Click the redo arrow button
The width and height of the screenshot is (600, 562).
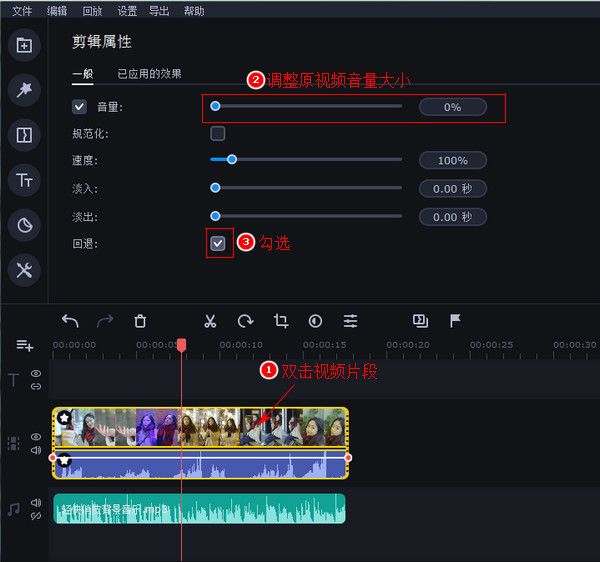click(x=105, y=321)
